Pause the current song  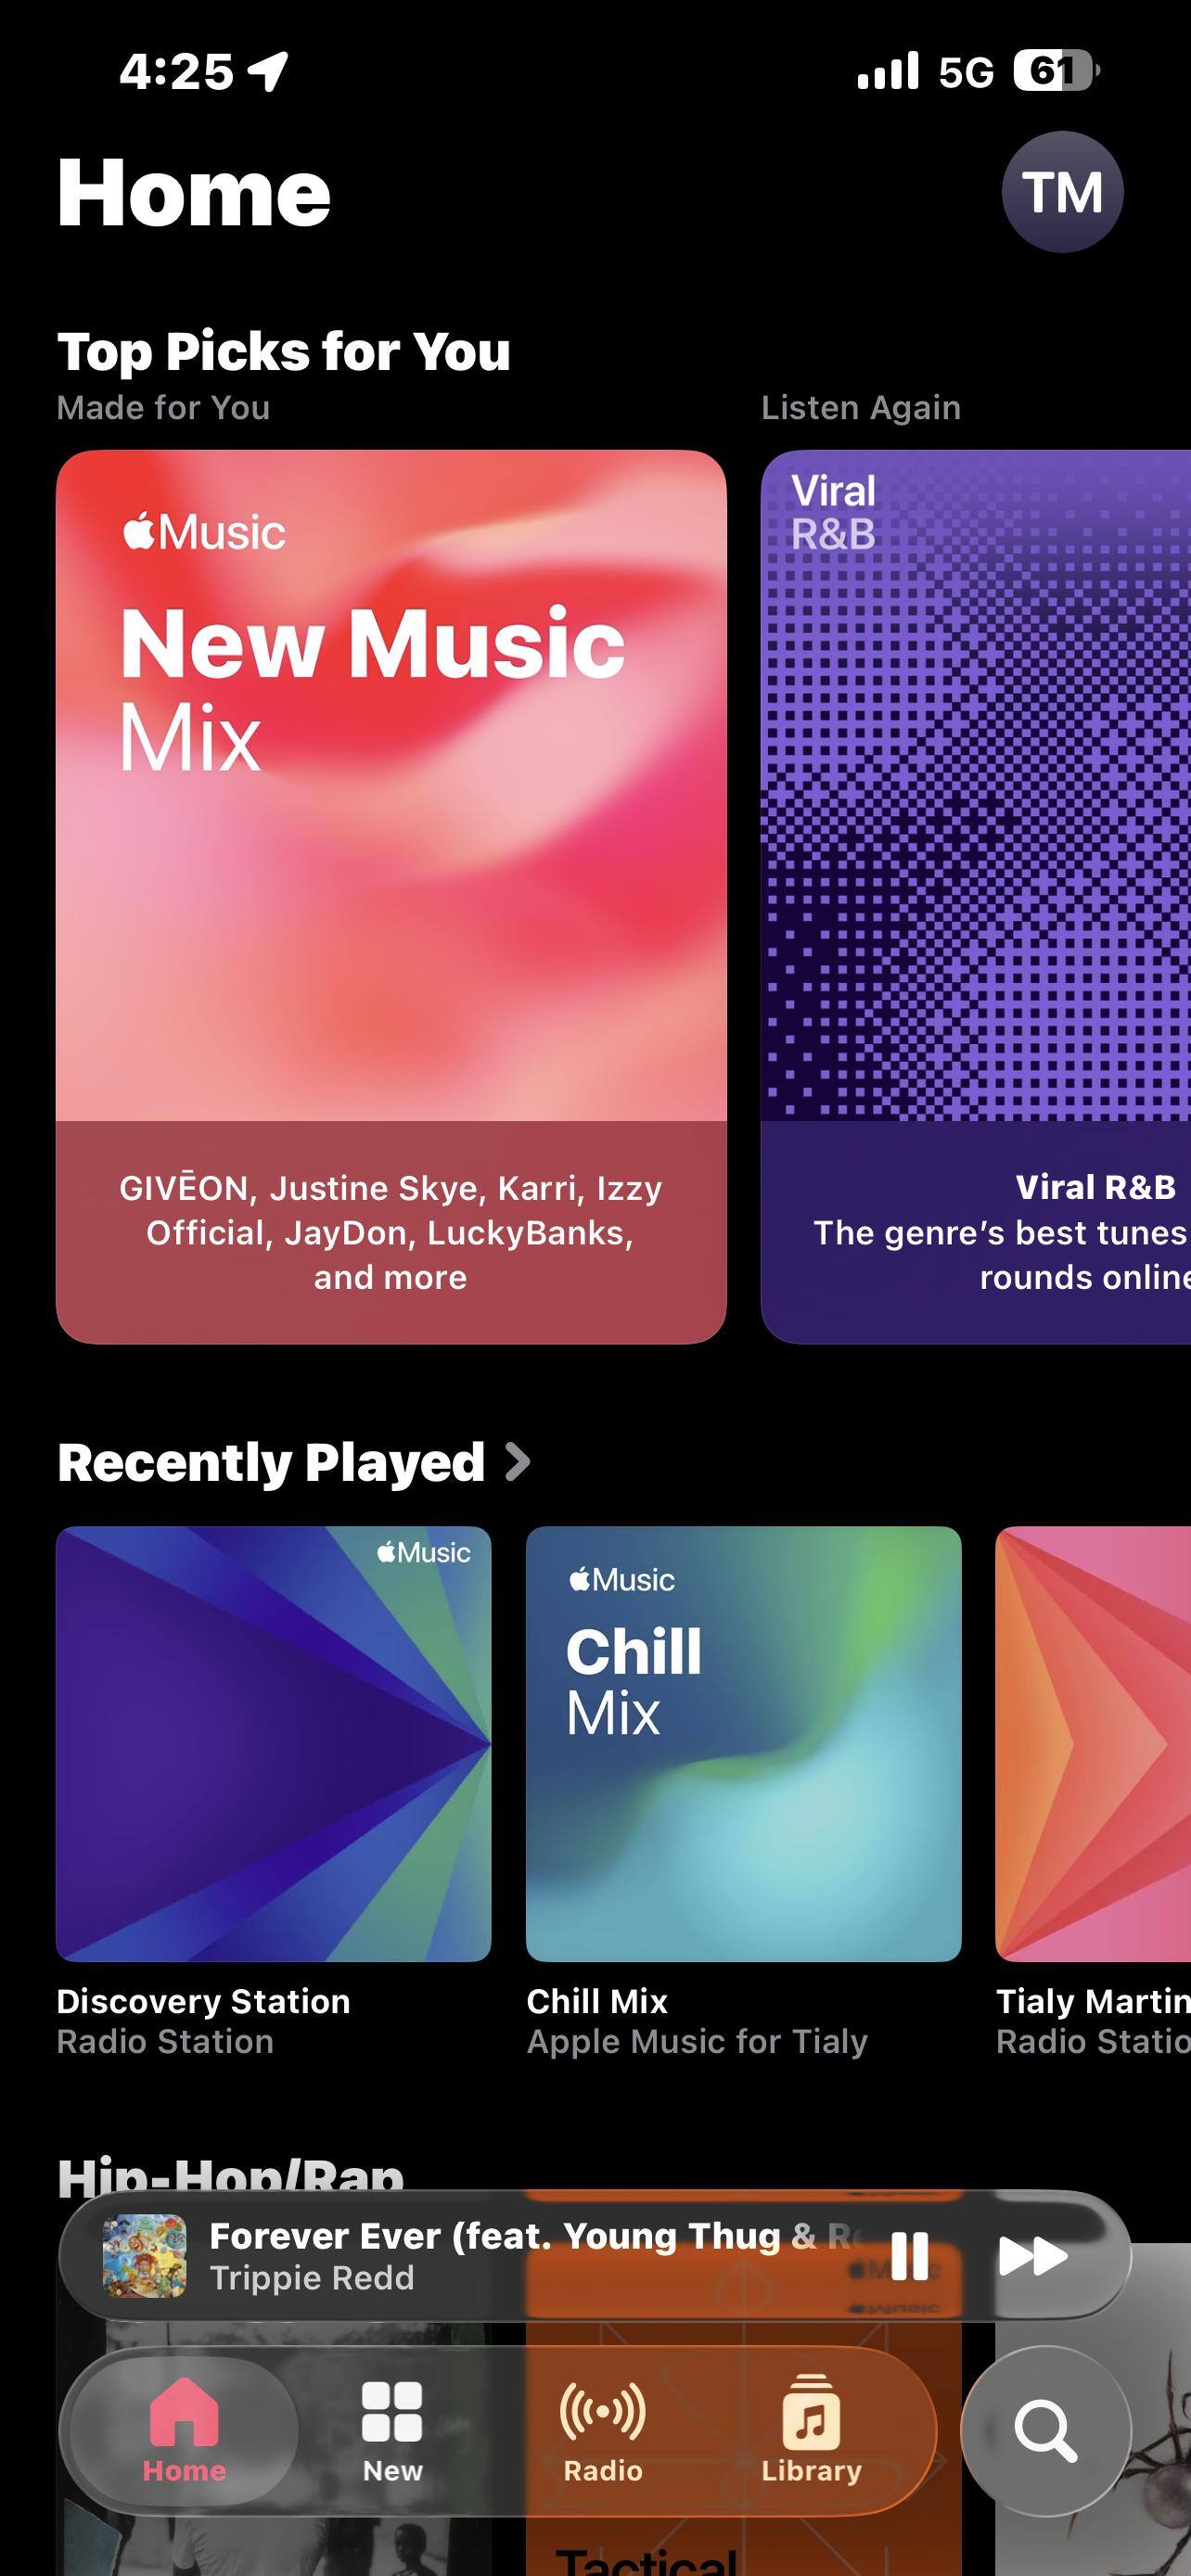coord(910,2257)
